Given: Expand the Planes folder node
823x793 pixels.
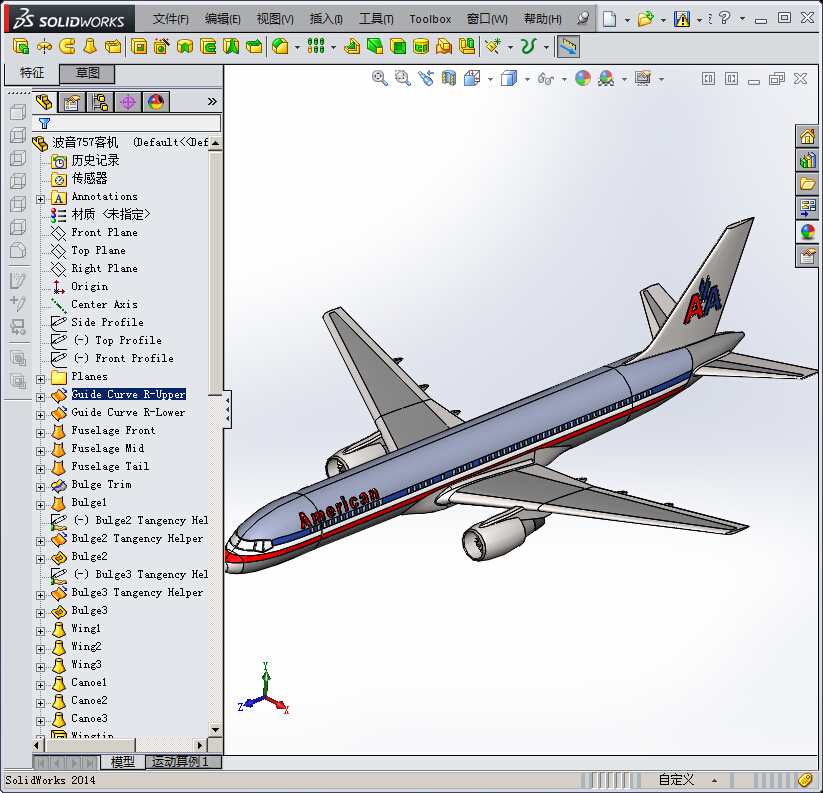Looking at the screenshot, I should (40, 379).
